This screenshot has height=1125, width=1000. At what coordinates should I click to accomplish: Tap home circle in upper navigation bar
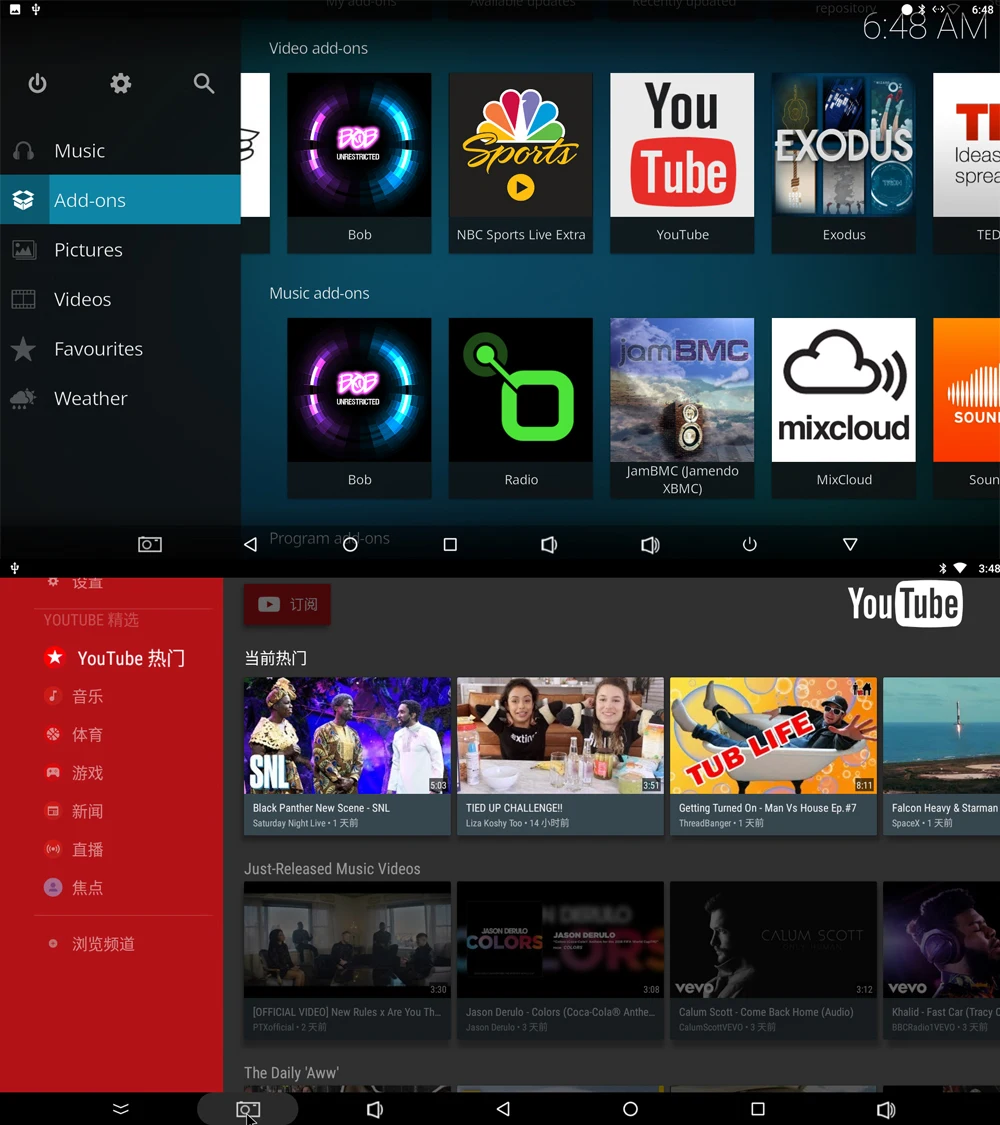click(x=350, y=545)
